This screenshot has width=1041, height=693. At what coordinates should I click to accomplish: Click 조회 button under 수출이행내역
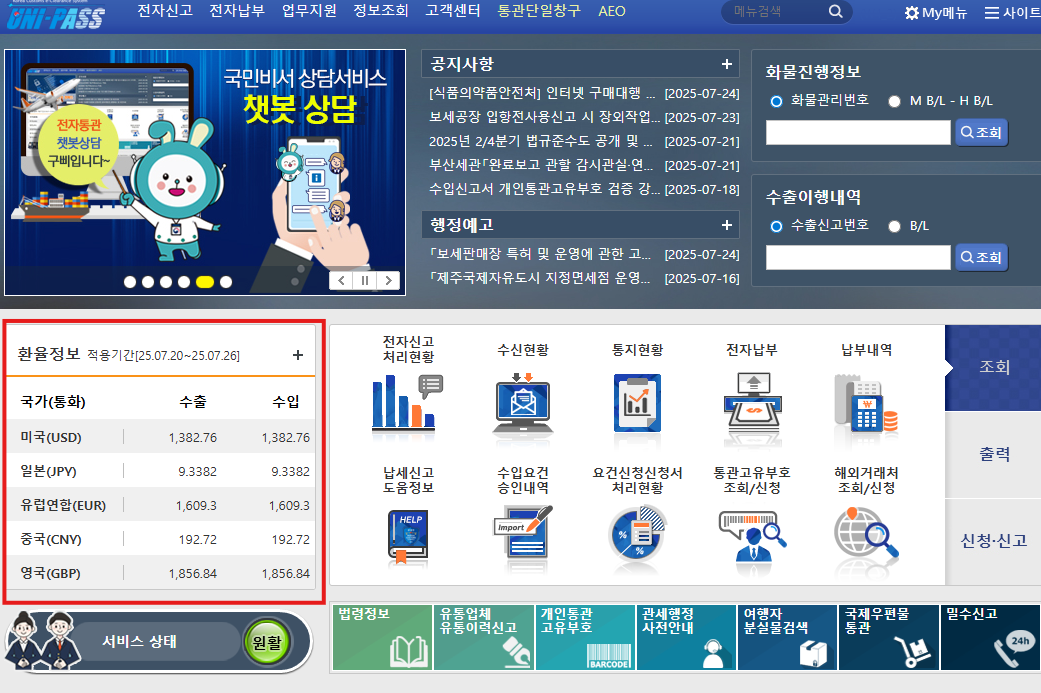pos(981,257)
